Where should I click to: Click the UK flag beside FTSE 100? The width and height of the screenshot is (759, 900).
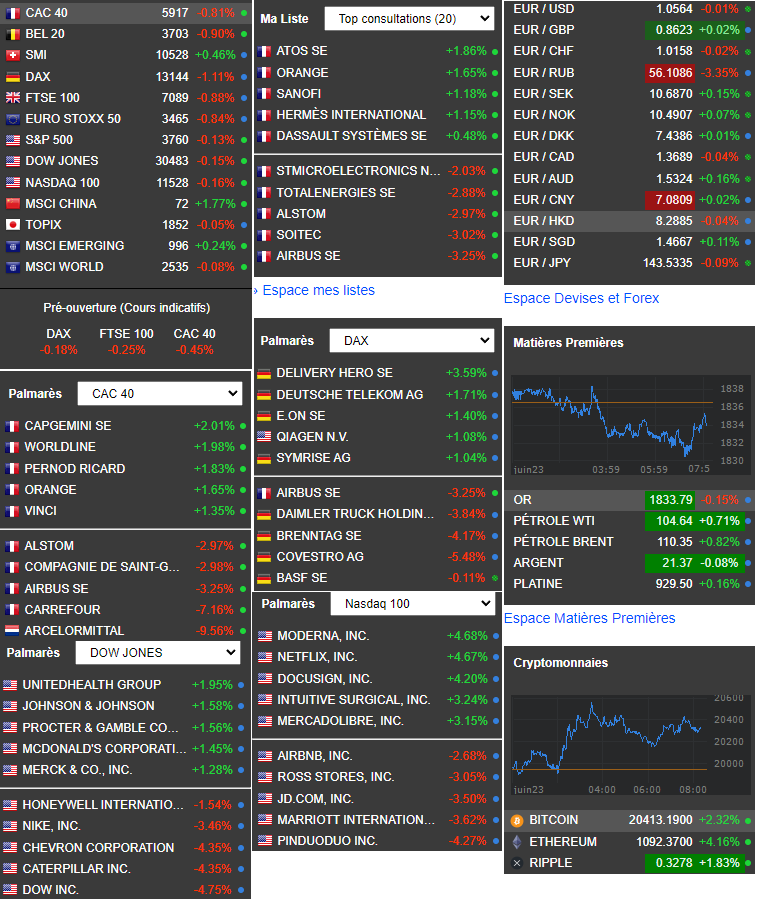click(13, 98)
